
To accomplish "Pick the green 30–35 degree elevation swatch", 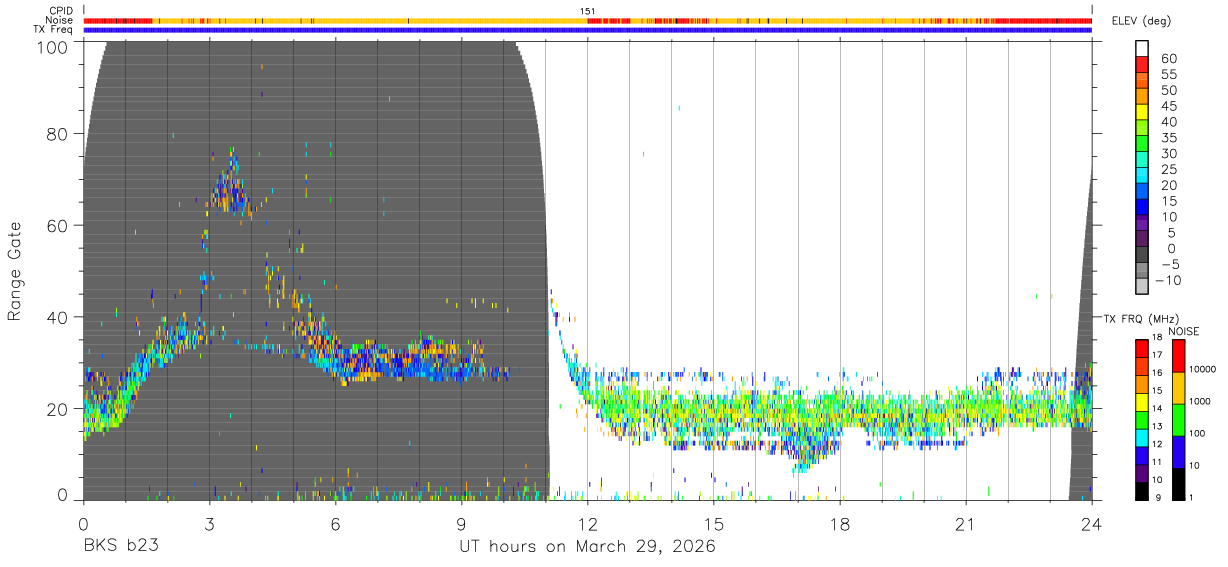I will click(x=1142, y=145).
